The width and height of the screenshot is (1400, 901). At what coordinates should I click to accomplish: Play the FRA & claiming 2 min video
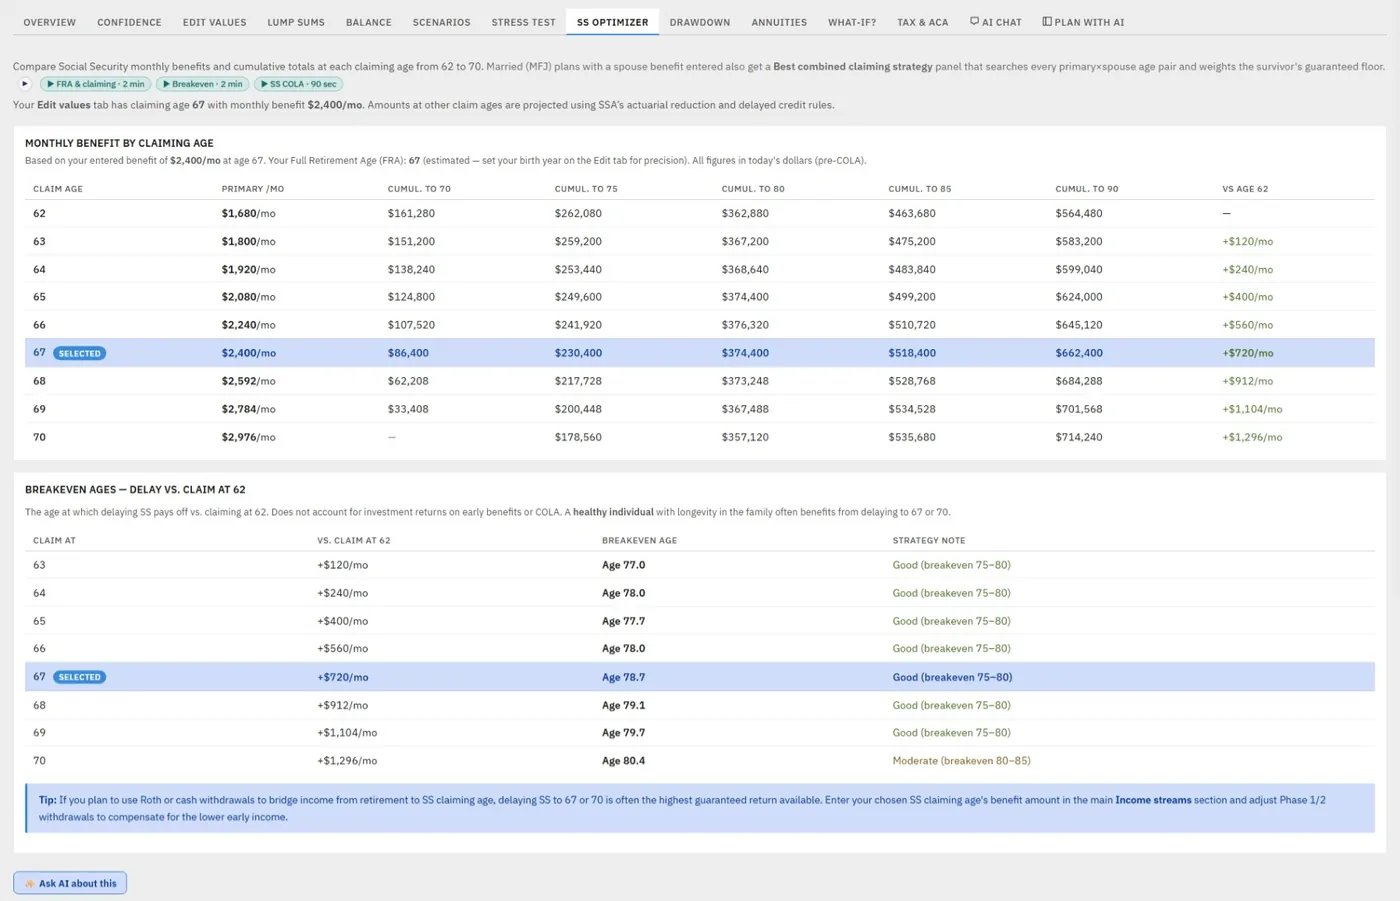pos(95,84)
